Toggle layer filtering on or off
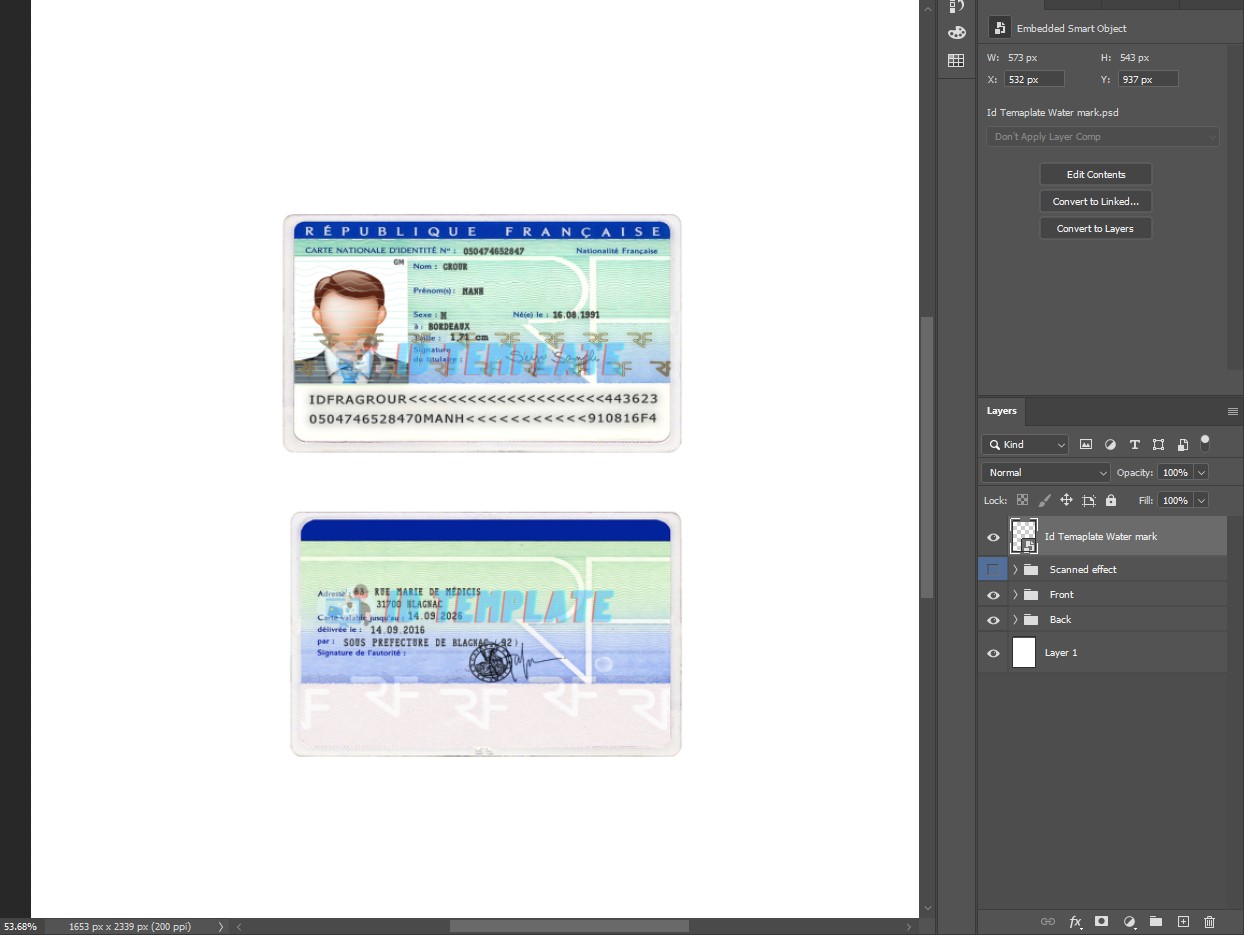Image resolution: width=1244 pixels, height=935 pixels. point(1205,442)
